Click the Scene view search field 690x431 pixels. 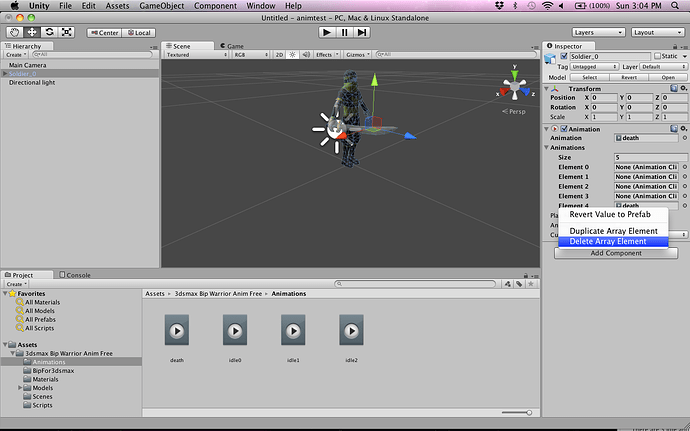click(x=456, y=55)
